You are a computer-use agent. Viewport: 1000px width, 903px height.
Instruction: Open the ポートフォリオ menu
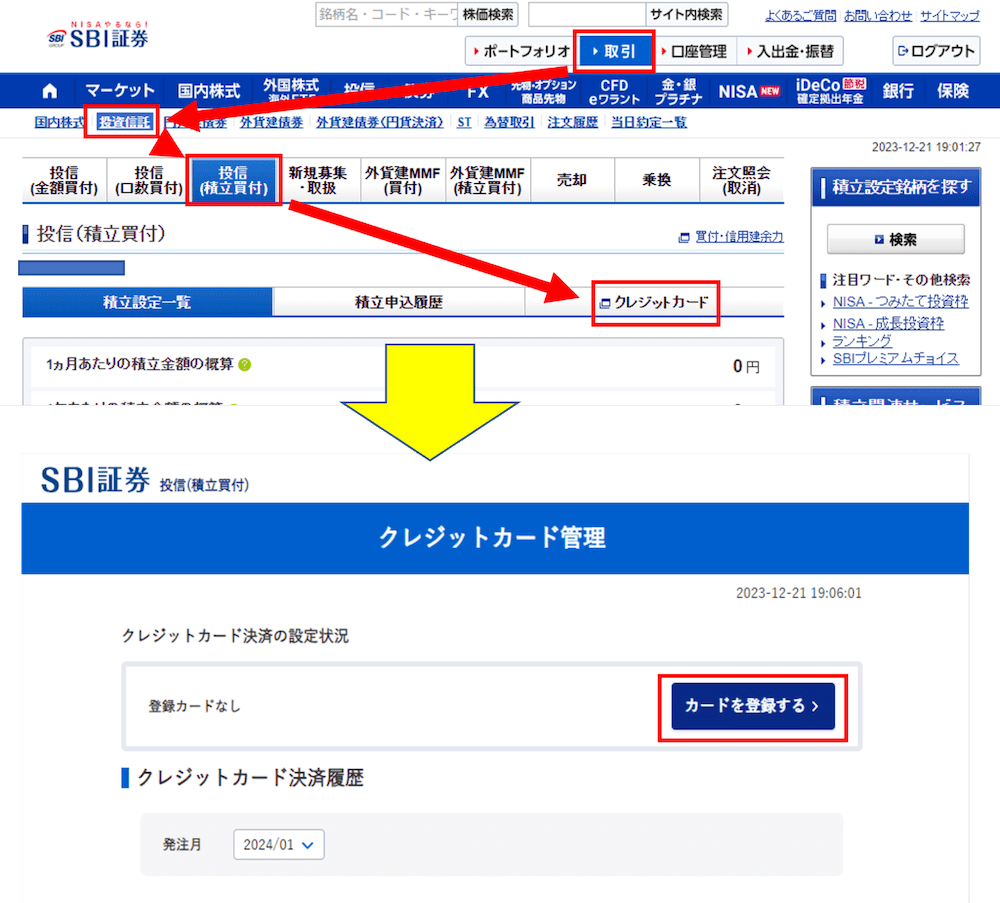pos(521,51)
